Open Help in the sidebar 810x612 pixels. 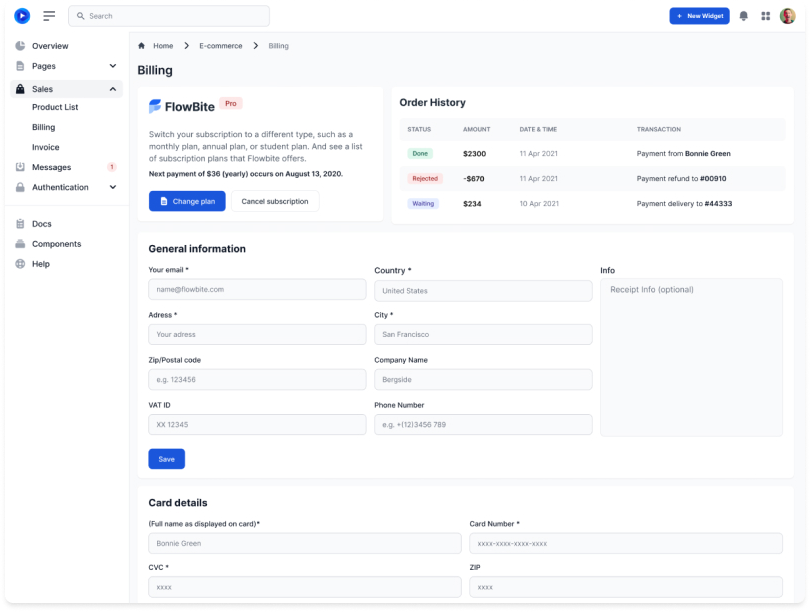tap(40, 264)
